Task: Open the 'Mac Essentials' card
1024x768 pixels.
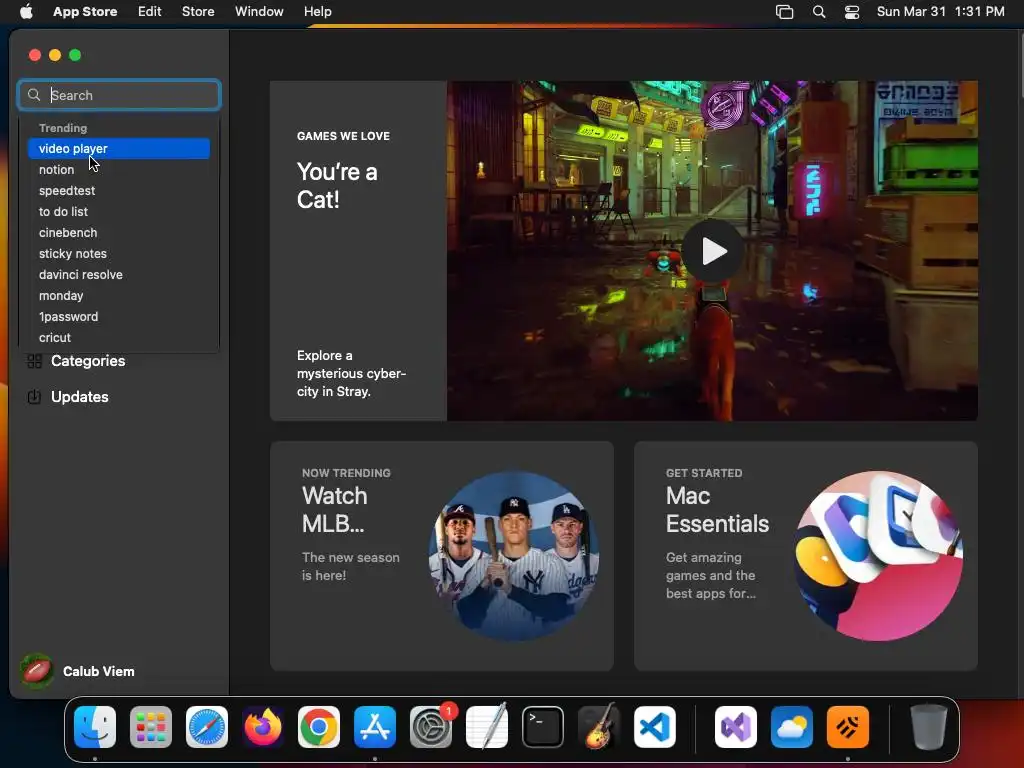Action: 806,556
